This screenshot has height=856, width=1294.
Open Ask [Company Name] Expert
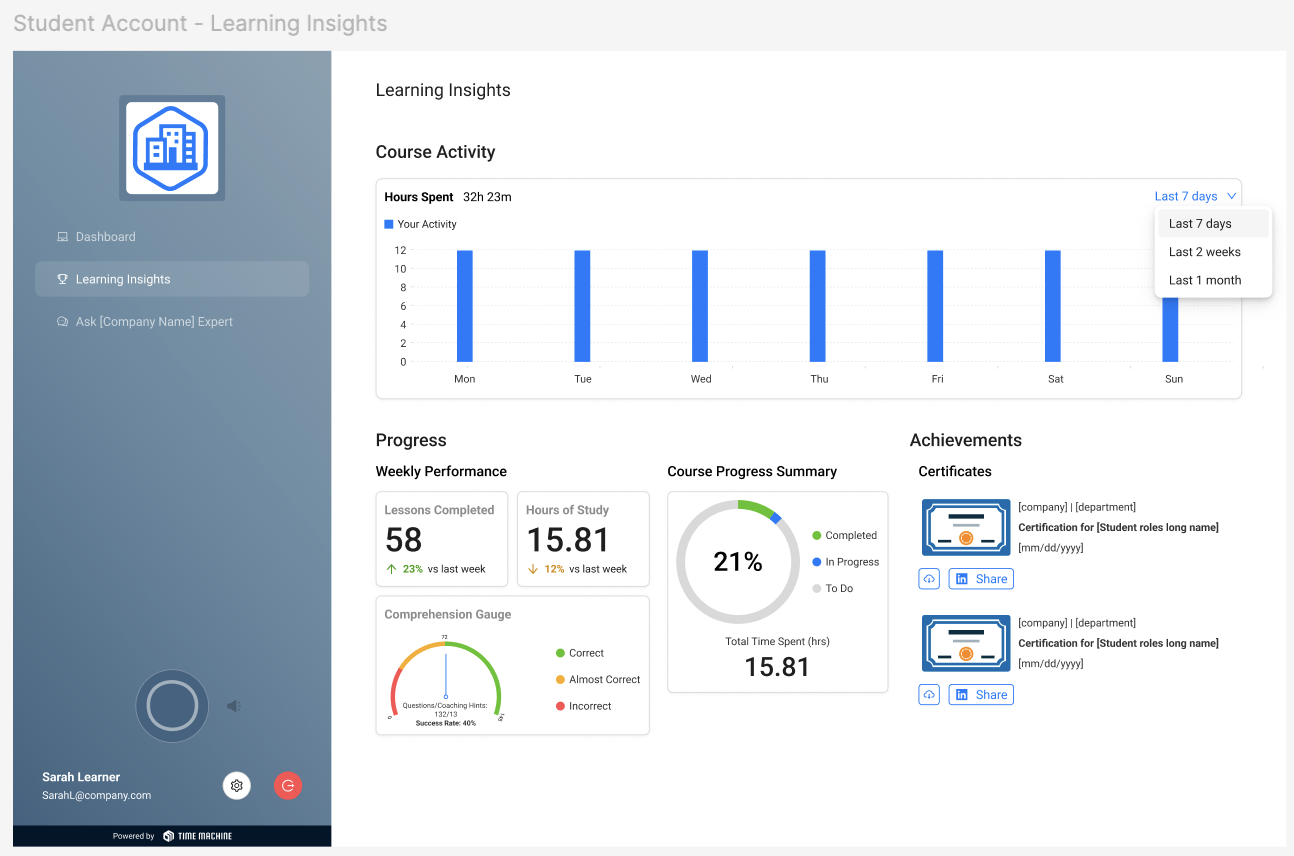(172, 322)
